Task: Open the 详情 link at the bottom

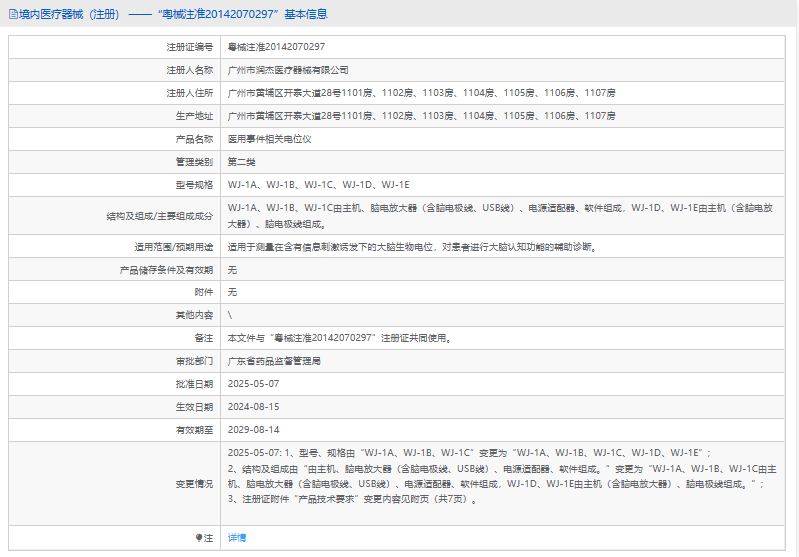Action: click(237, 538)
